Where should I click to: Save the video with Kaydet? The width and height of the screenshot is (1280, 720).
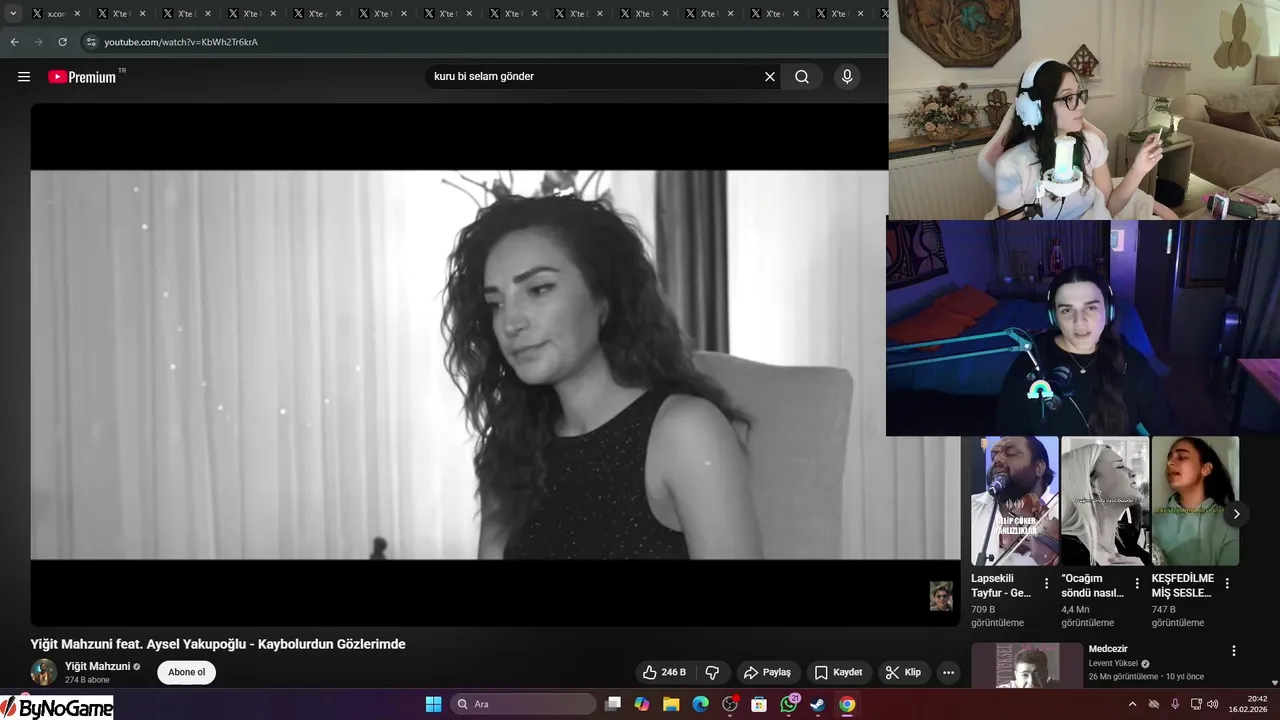point(838,672)
